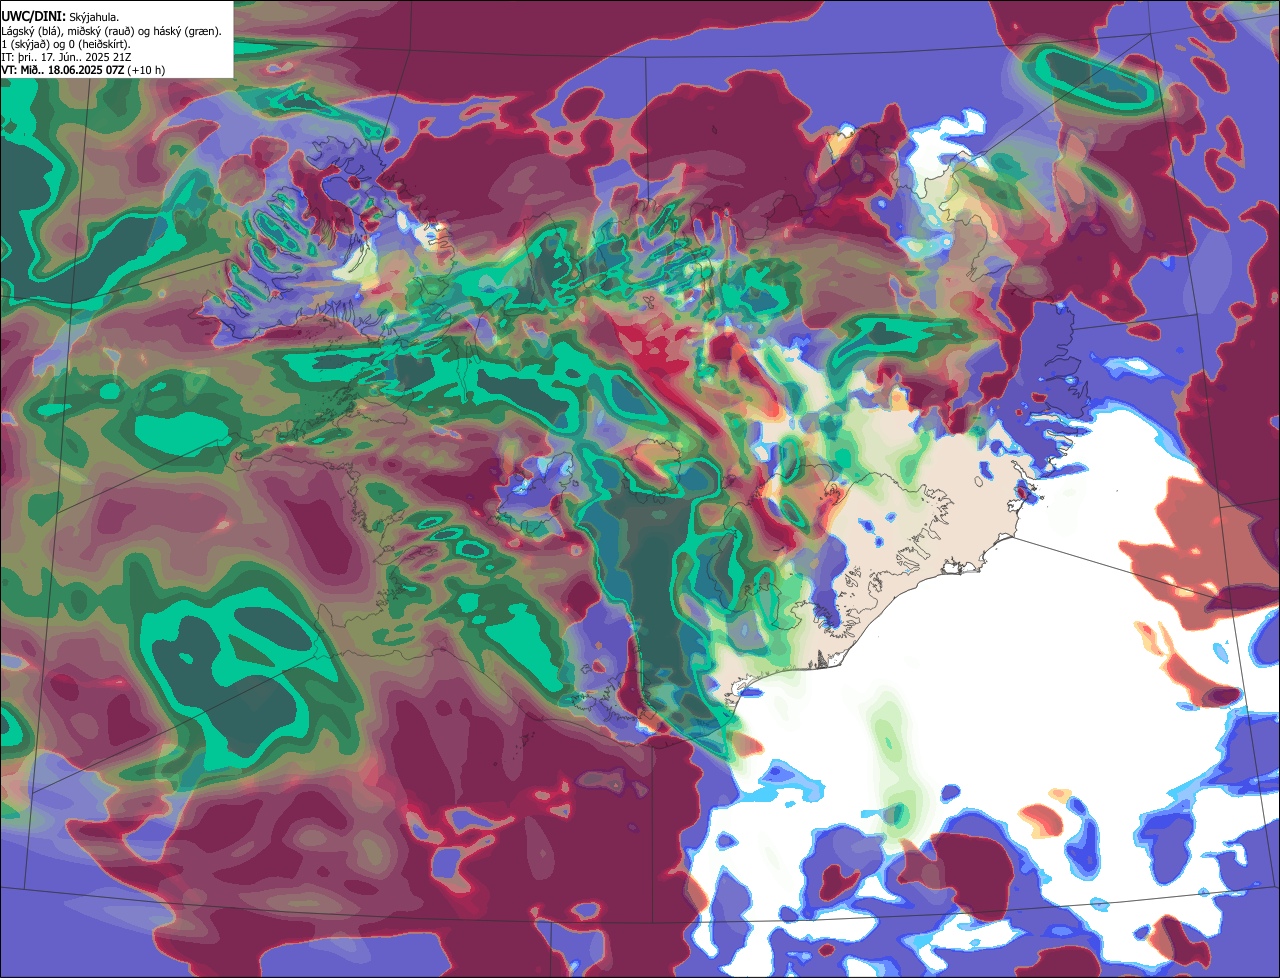Screen dimensions: 1280x978
Task: Click the "VT: Mið.. 18.06.2025 07Z" valid time
Action: 62,71
